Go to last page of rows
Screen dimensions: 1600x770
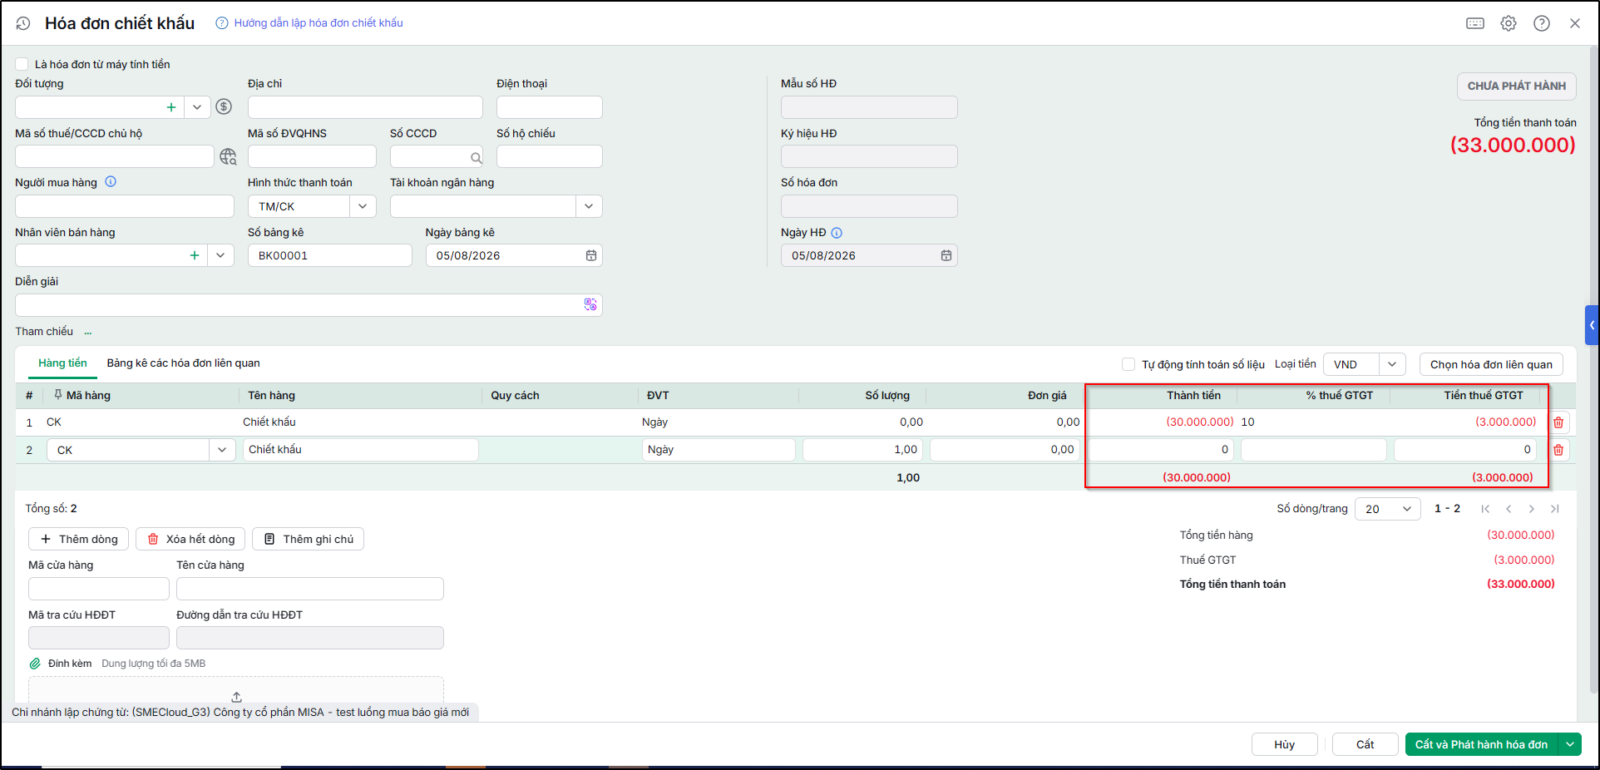pyautogui.click(x=1554, y=509)
